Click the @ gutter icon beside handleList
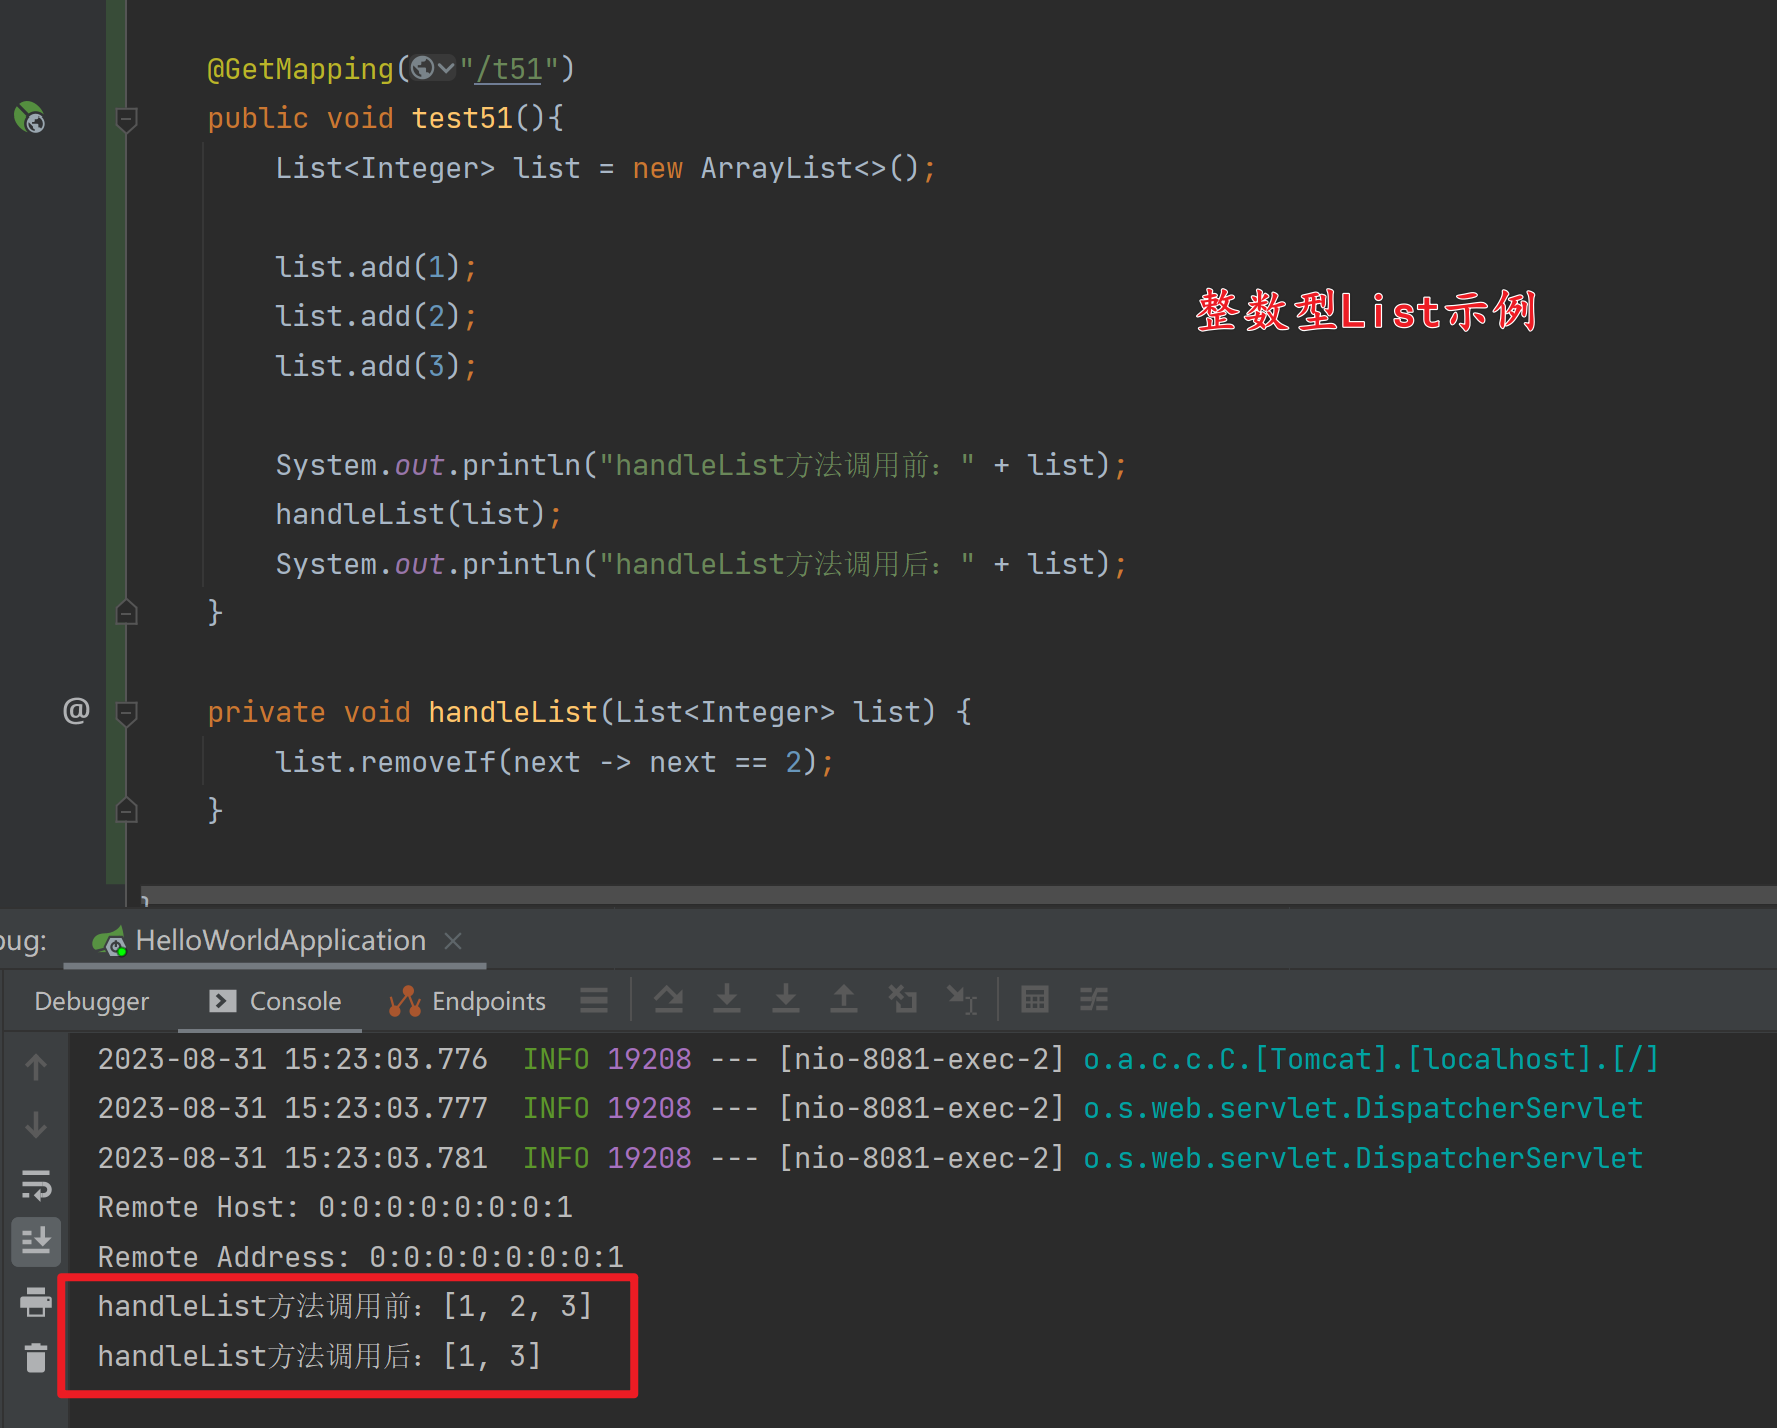 (x=76, y=711)
